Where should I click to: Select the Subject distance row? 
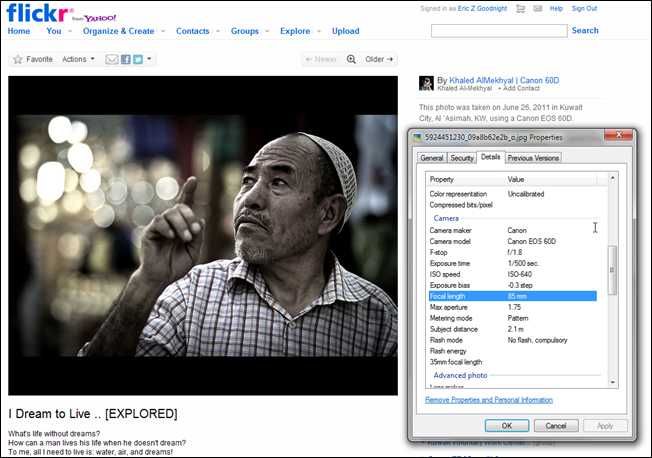click(x=512, y=329)
